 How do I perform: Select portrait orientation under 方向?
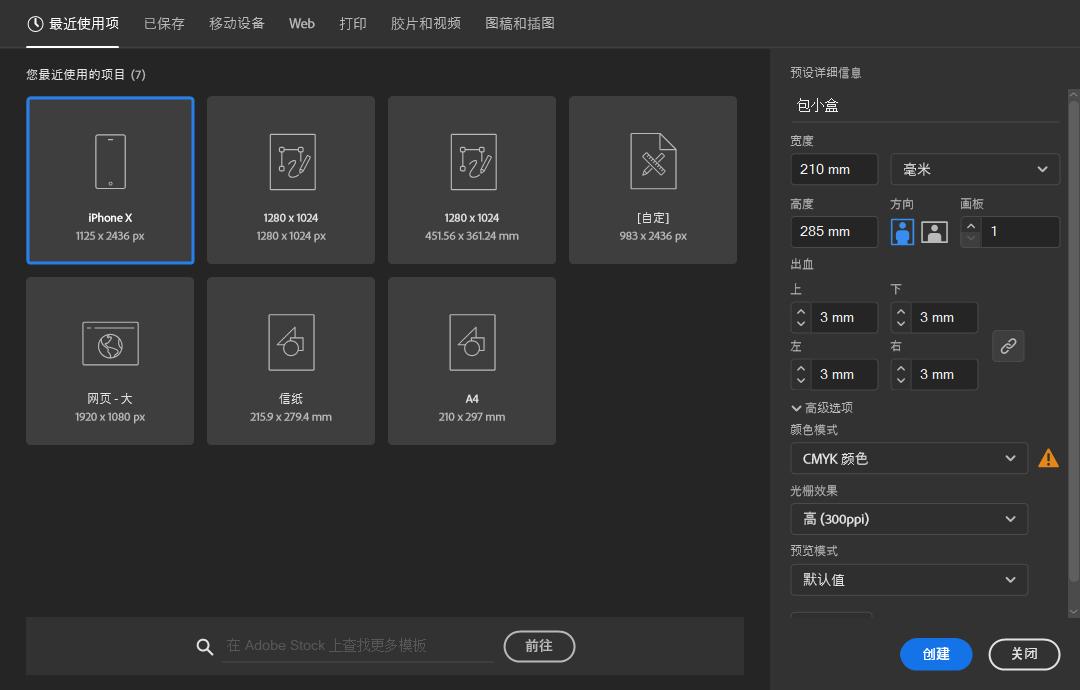901,231
